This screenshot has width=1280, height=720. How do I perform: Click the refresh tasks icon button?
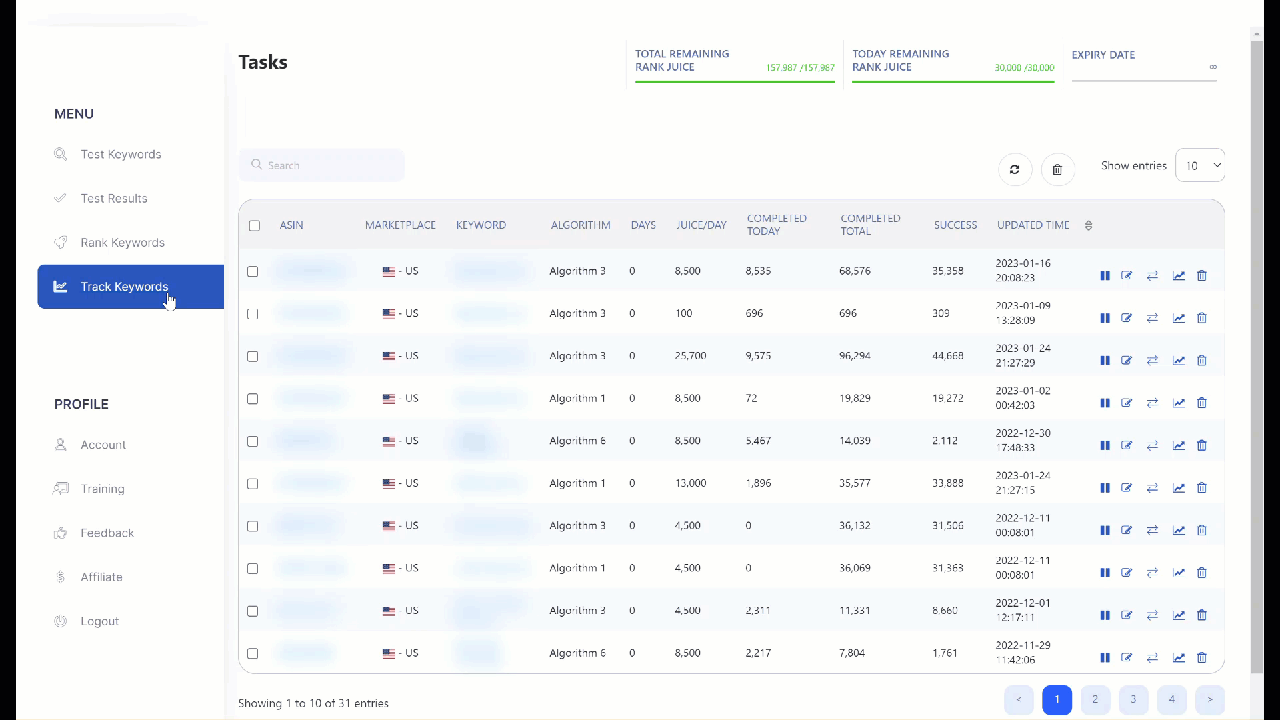click(x=1014, y=170)
